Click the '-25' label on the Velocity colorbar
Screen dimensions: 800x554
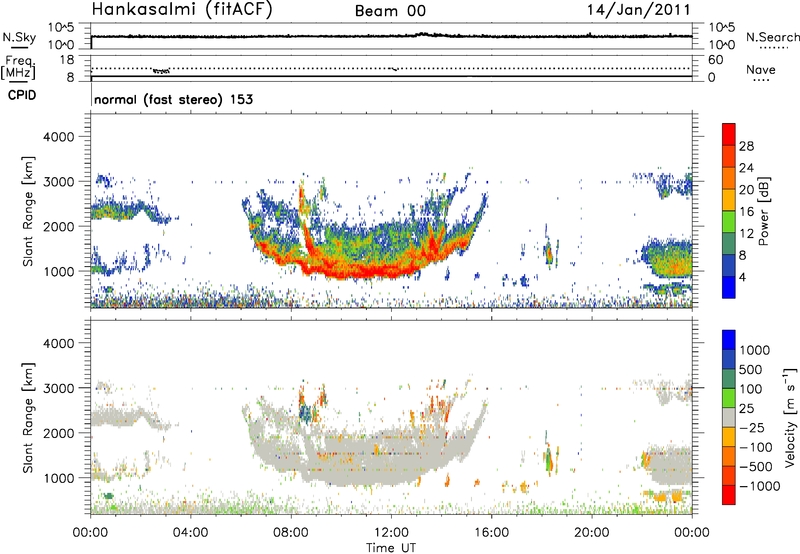[751, 427]
